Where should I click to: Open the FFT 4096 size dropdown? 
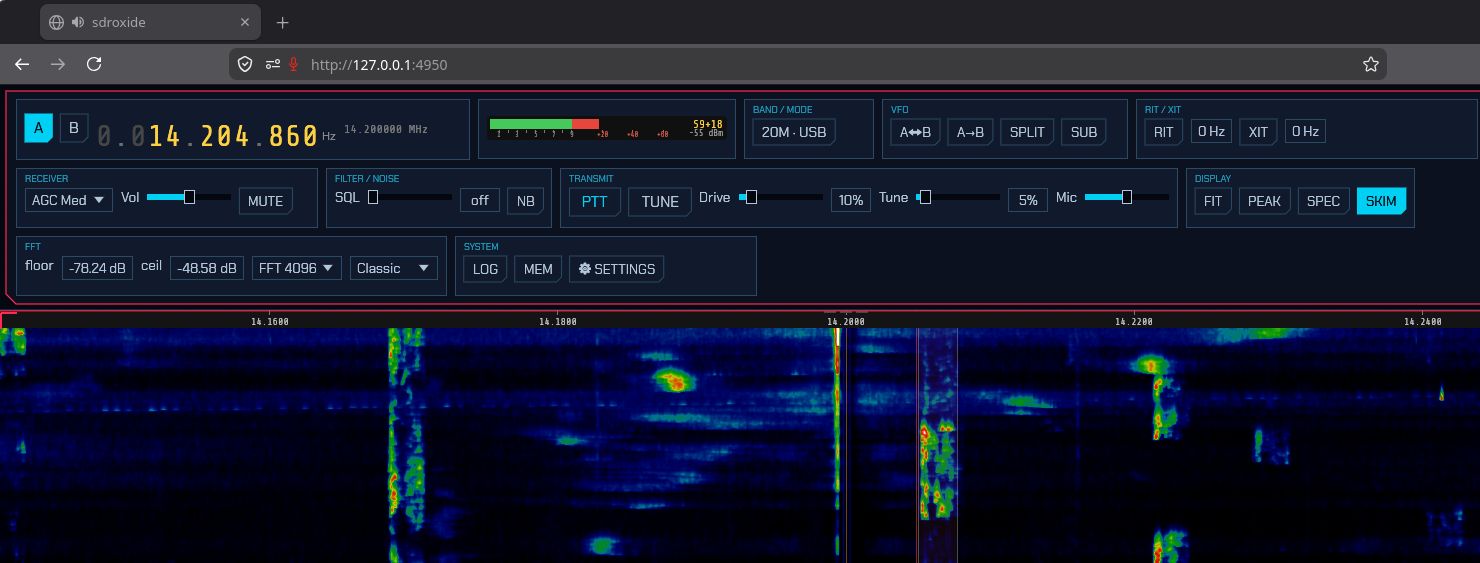coord(297,268)
